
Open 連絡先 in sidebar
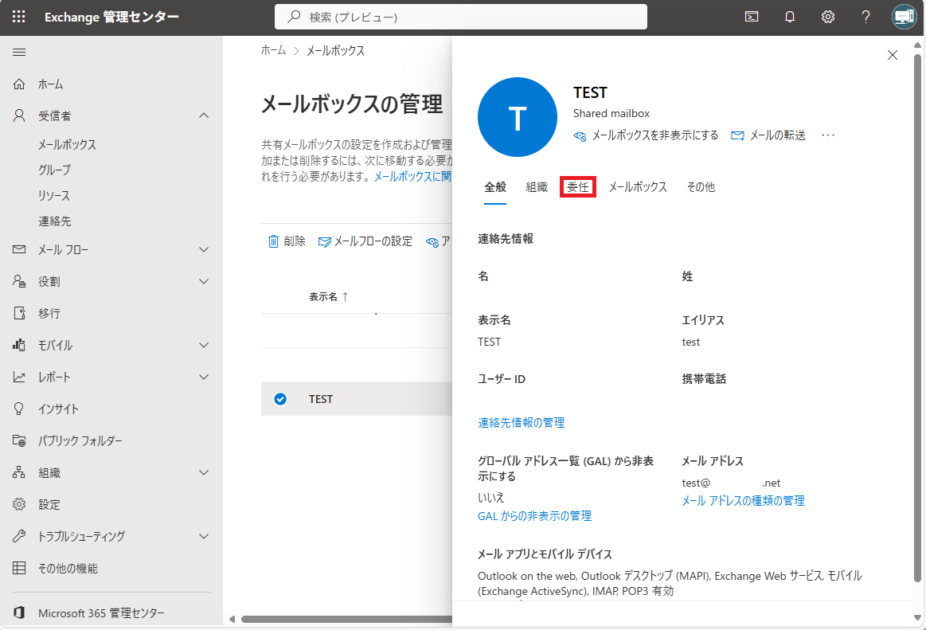[54, 221]
